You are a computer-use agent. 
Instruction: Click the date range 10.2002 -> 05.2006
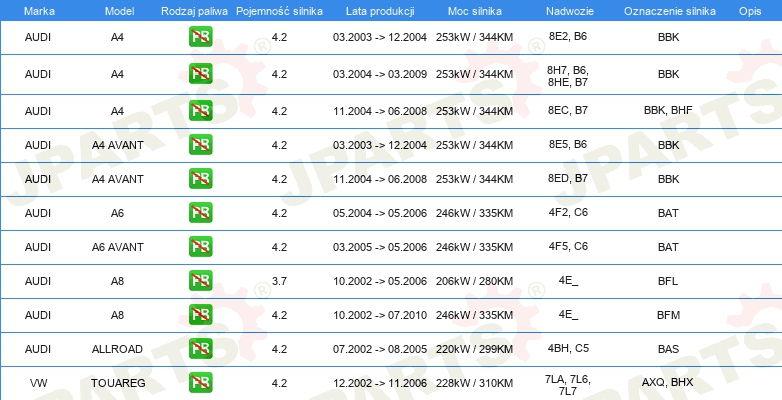point(380,281)
